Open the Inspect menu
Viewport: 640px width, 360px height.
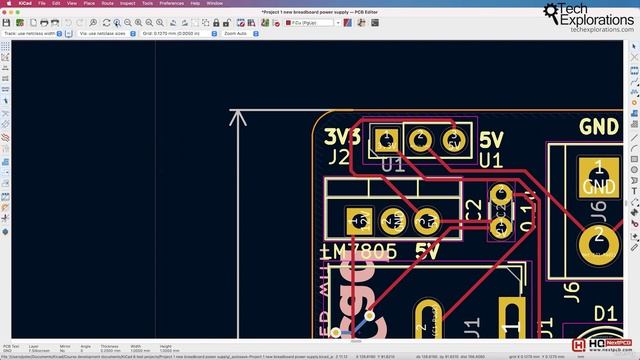click(x=127, y=3)
